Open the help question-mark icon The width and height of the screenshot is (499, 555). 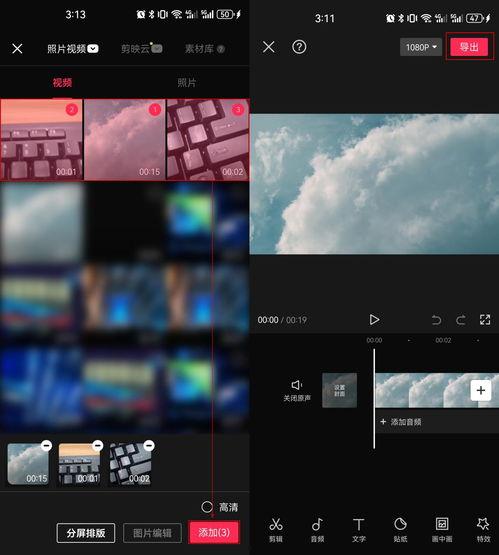299,47
